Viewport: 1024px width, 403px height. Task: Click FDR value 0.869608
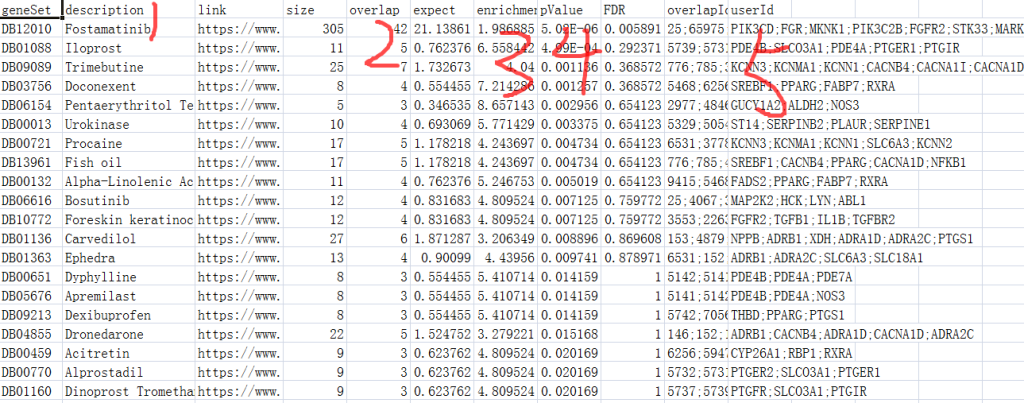[x=632, y=239]
